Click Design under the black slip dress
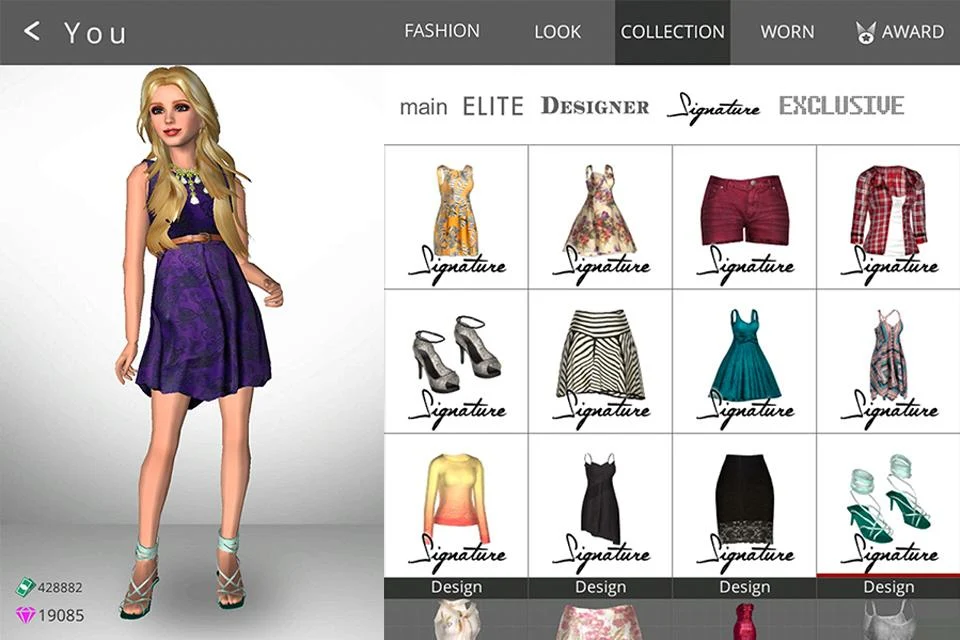The image size is (960, 640). (600, 587)
